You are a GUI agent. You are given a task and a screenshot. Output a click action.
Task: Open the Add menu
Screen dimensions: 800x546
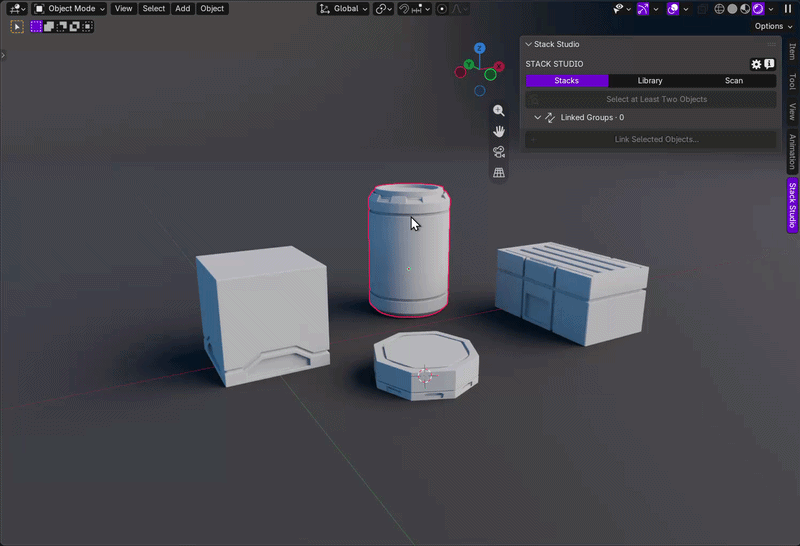[183, 9]
